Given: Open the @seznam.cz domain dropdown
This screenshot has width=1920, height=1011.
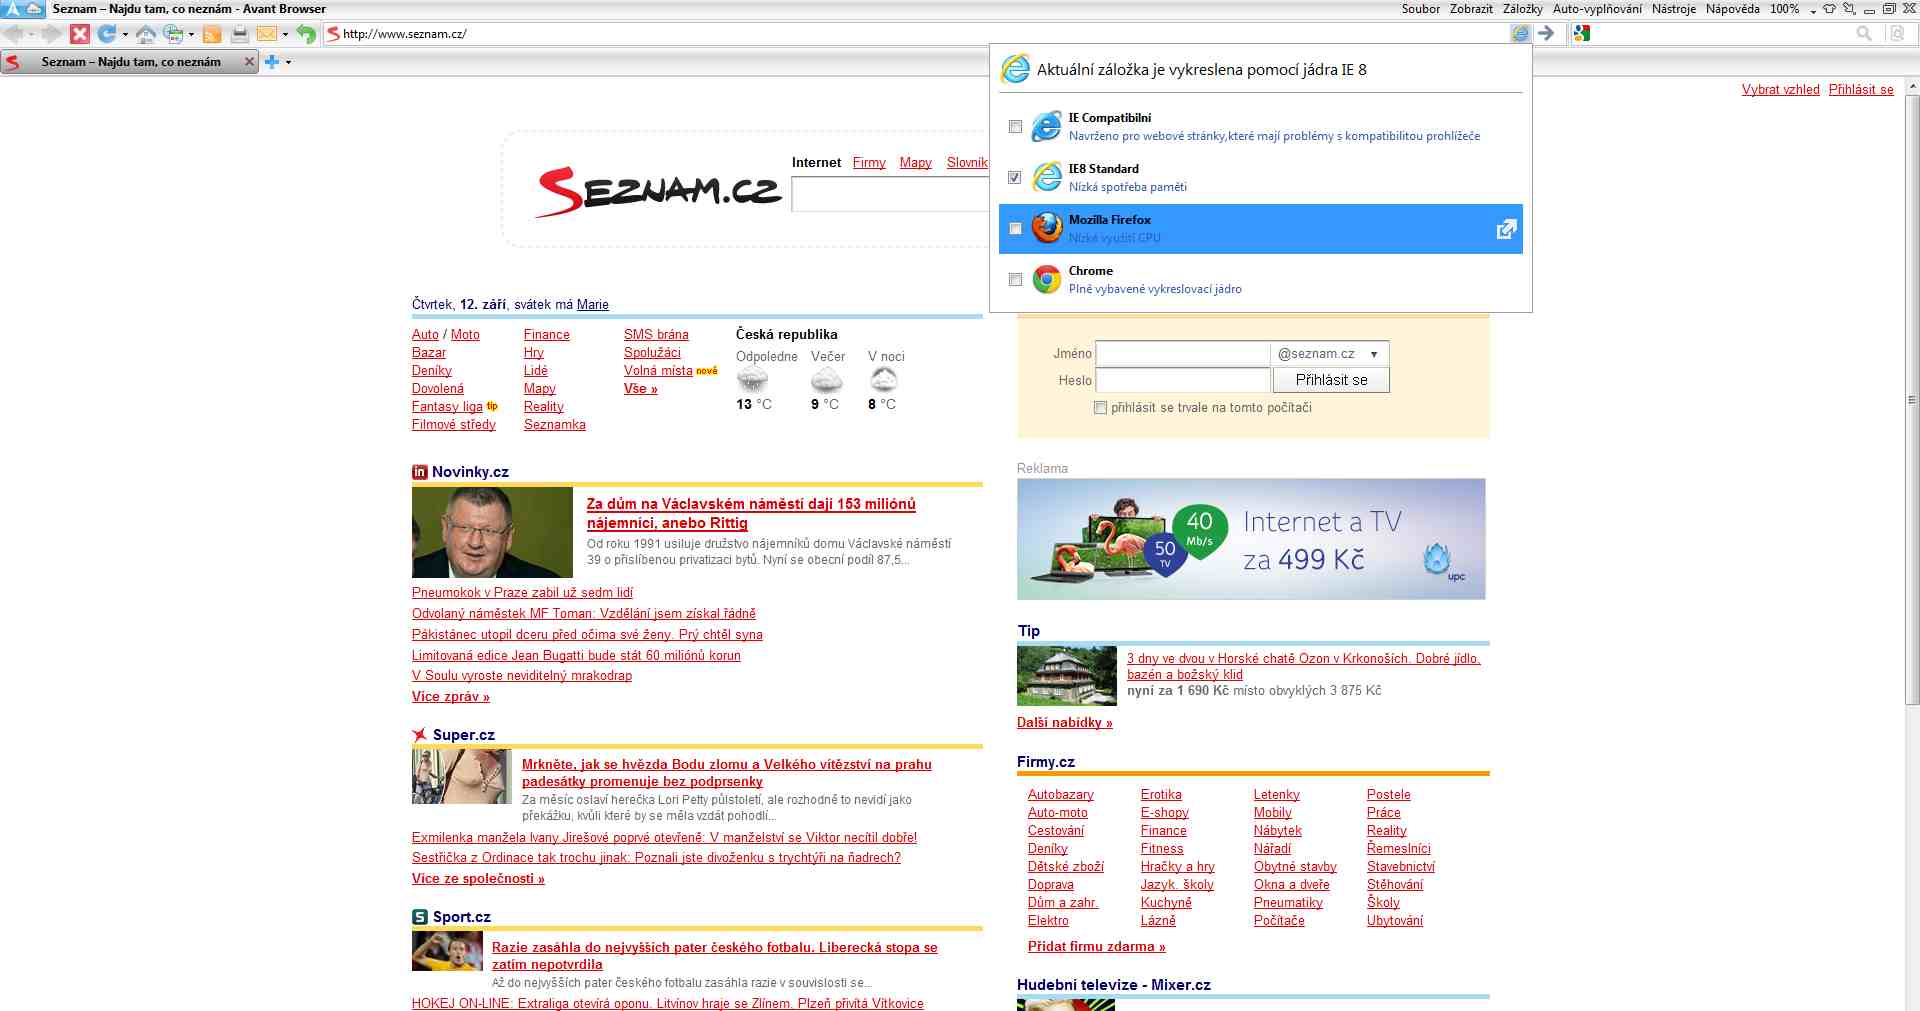Looking at the screenshot, I should [x=1330, y=354].
